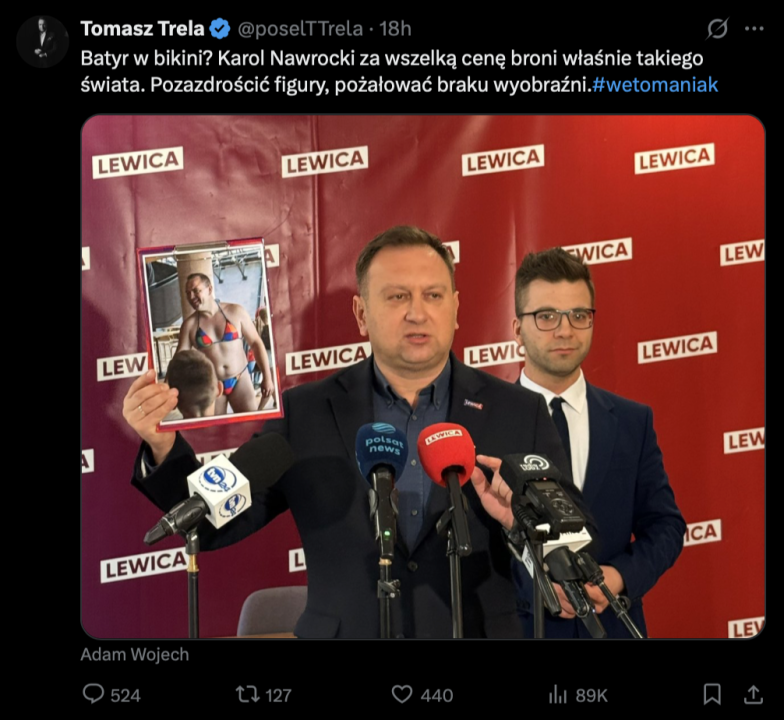Open the reply comments icon

[x=93, y=694]
